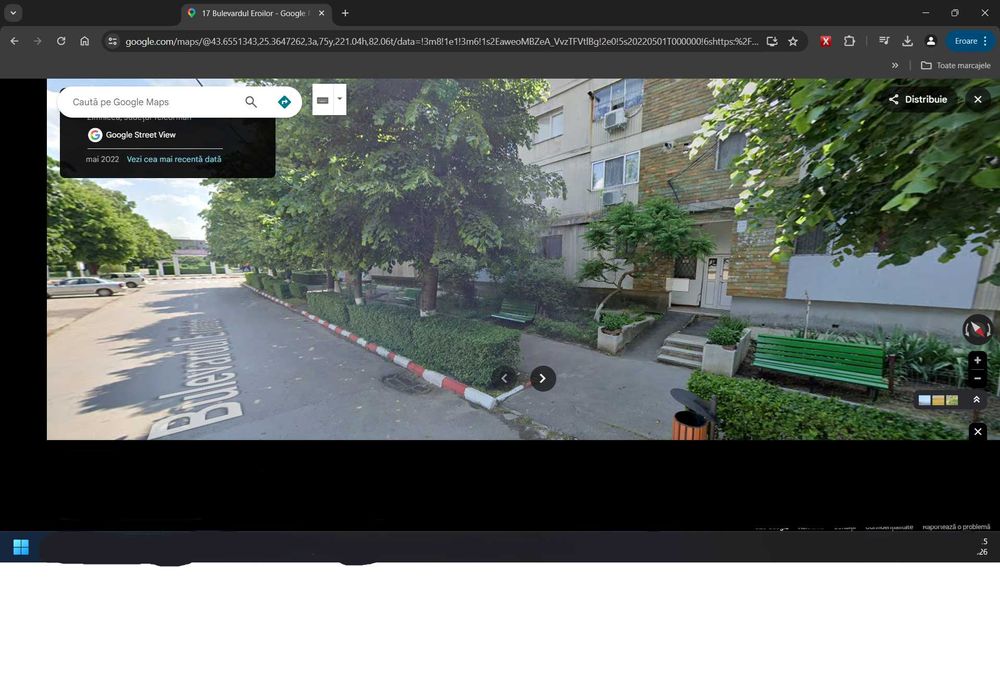Click the Maps search magnifier
This screenshot has height=676, width=1000.
coord(251,102)
